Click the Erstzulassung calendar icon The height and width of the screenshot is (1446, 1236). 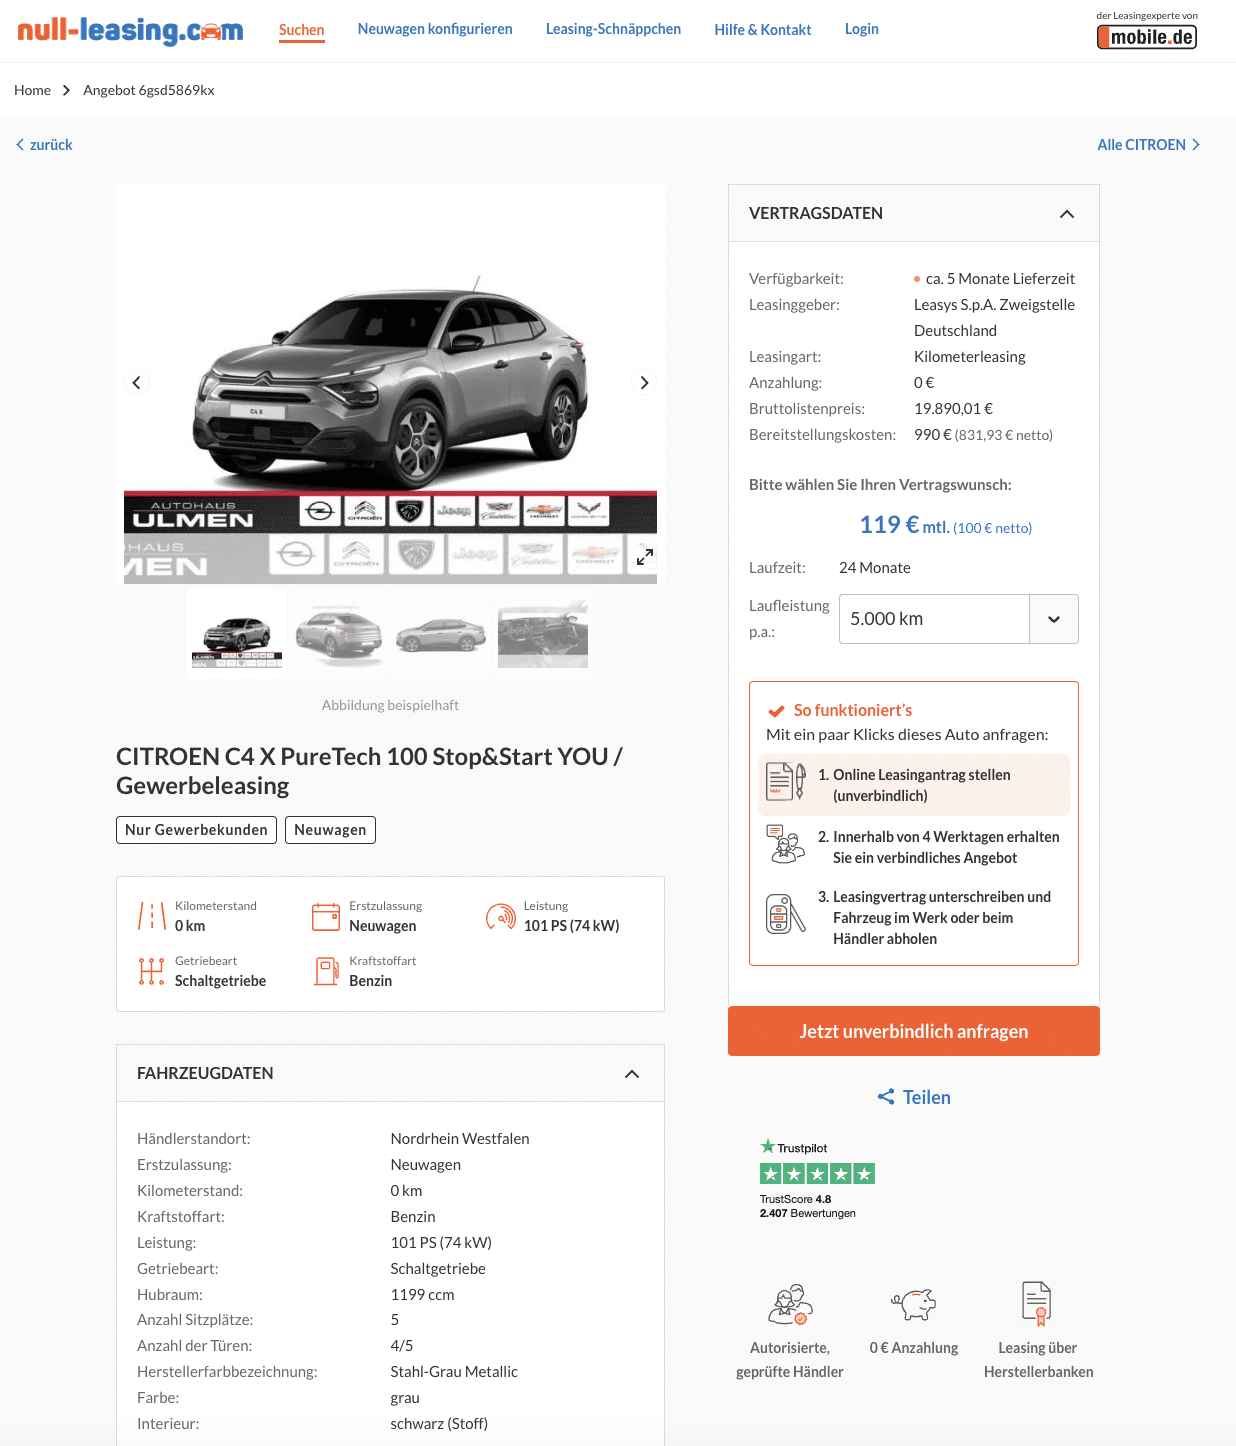pos(326,916)
